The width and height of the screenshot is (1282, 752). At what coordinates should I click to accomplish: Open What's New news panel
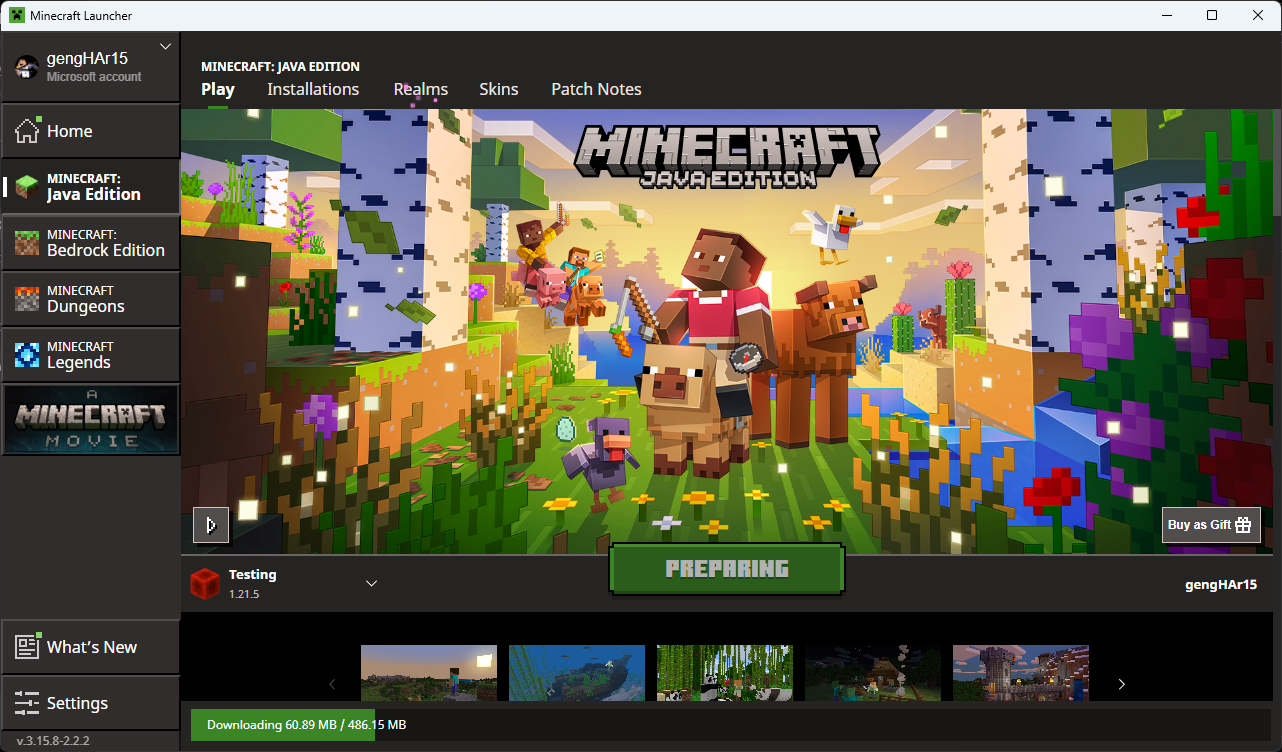point(90,647)
